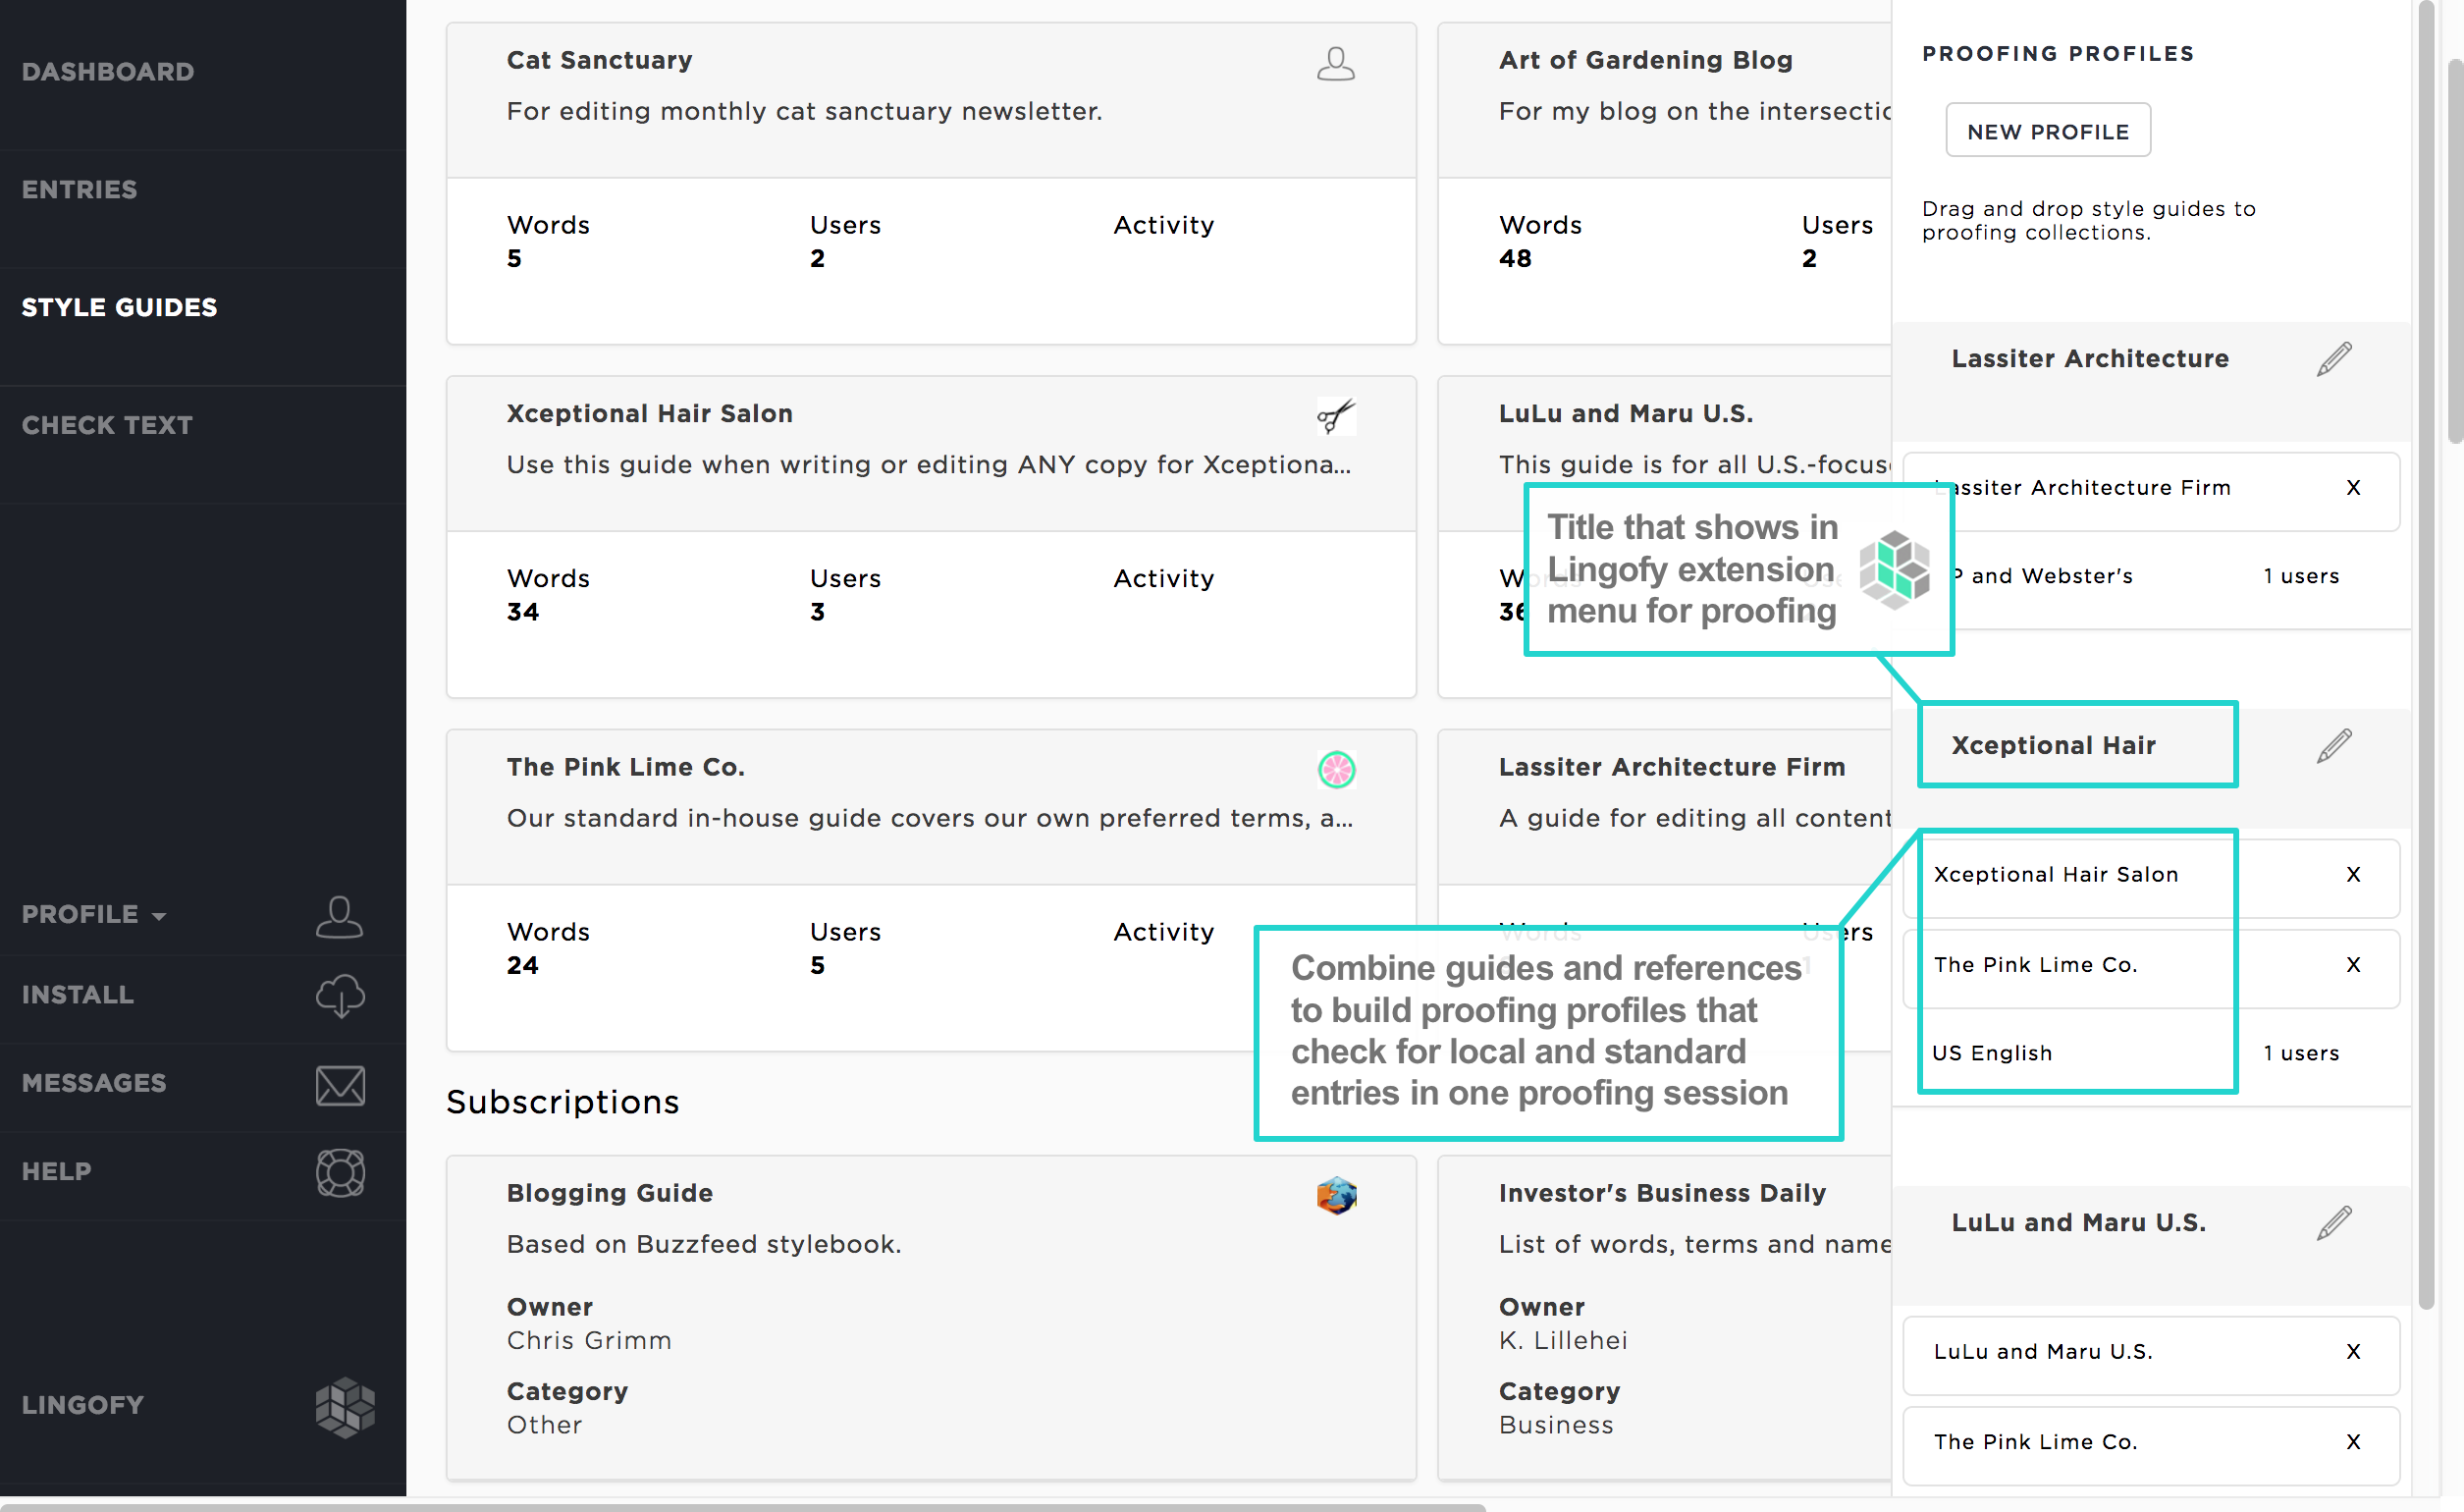Open Investor's Business Daily subscription

point(1661,1193)
